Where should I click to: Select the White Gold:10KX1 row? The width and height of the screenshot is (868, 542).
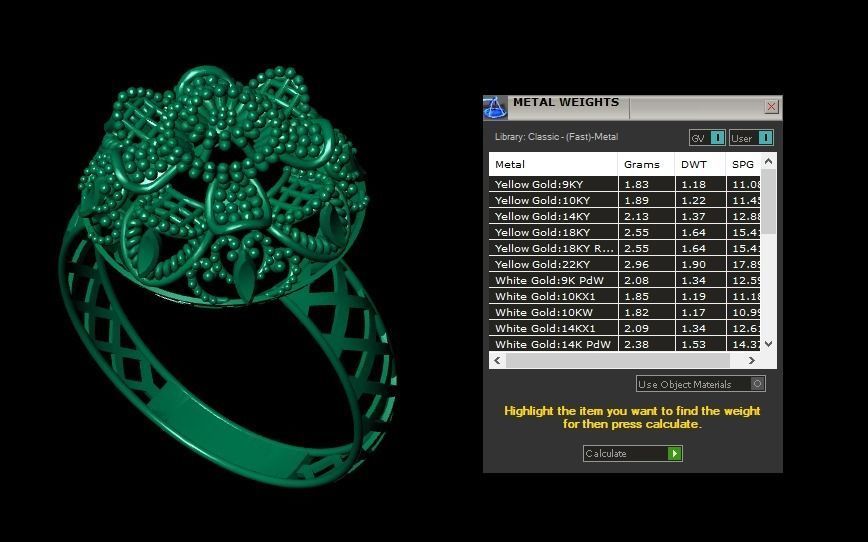625,297
